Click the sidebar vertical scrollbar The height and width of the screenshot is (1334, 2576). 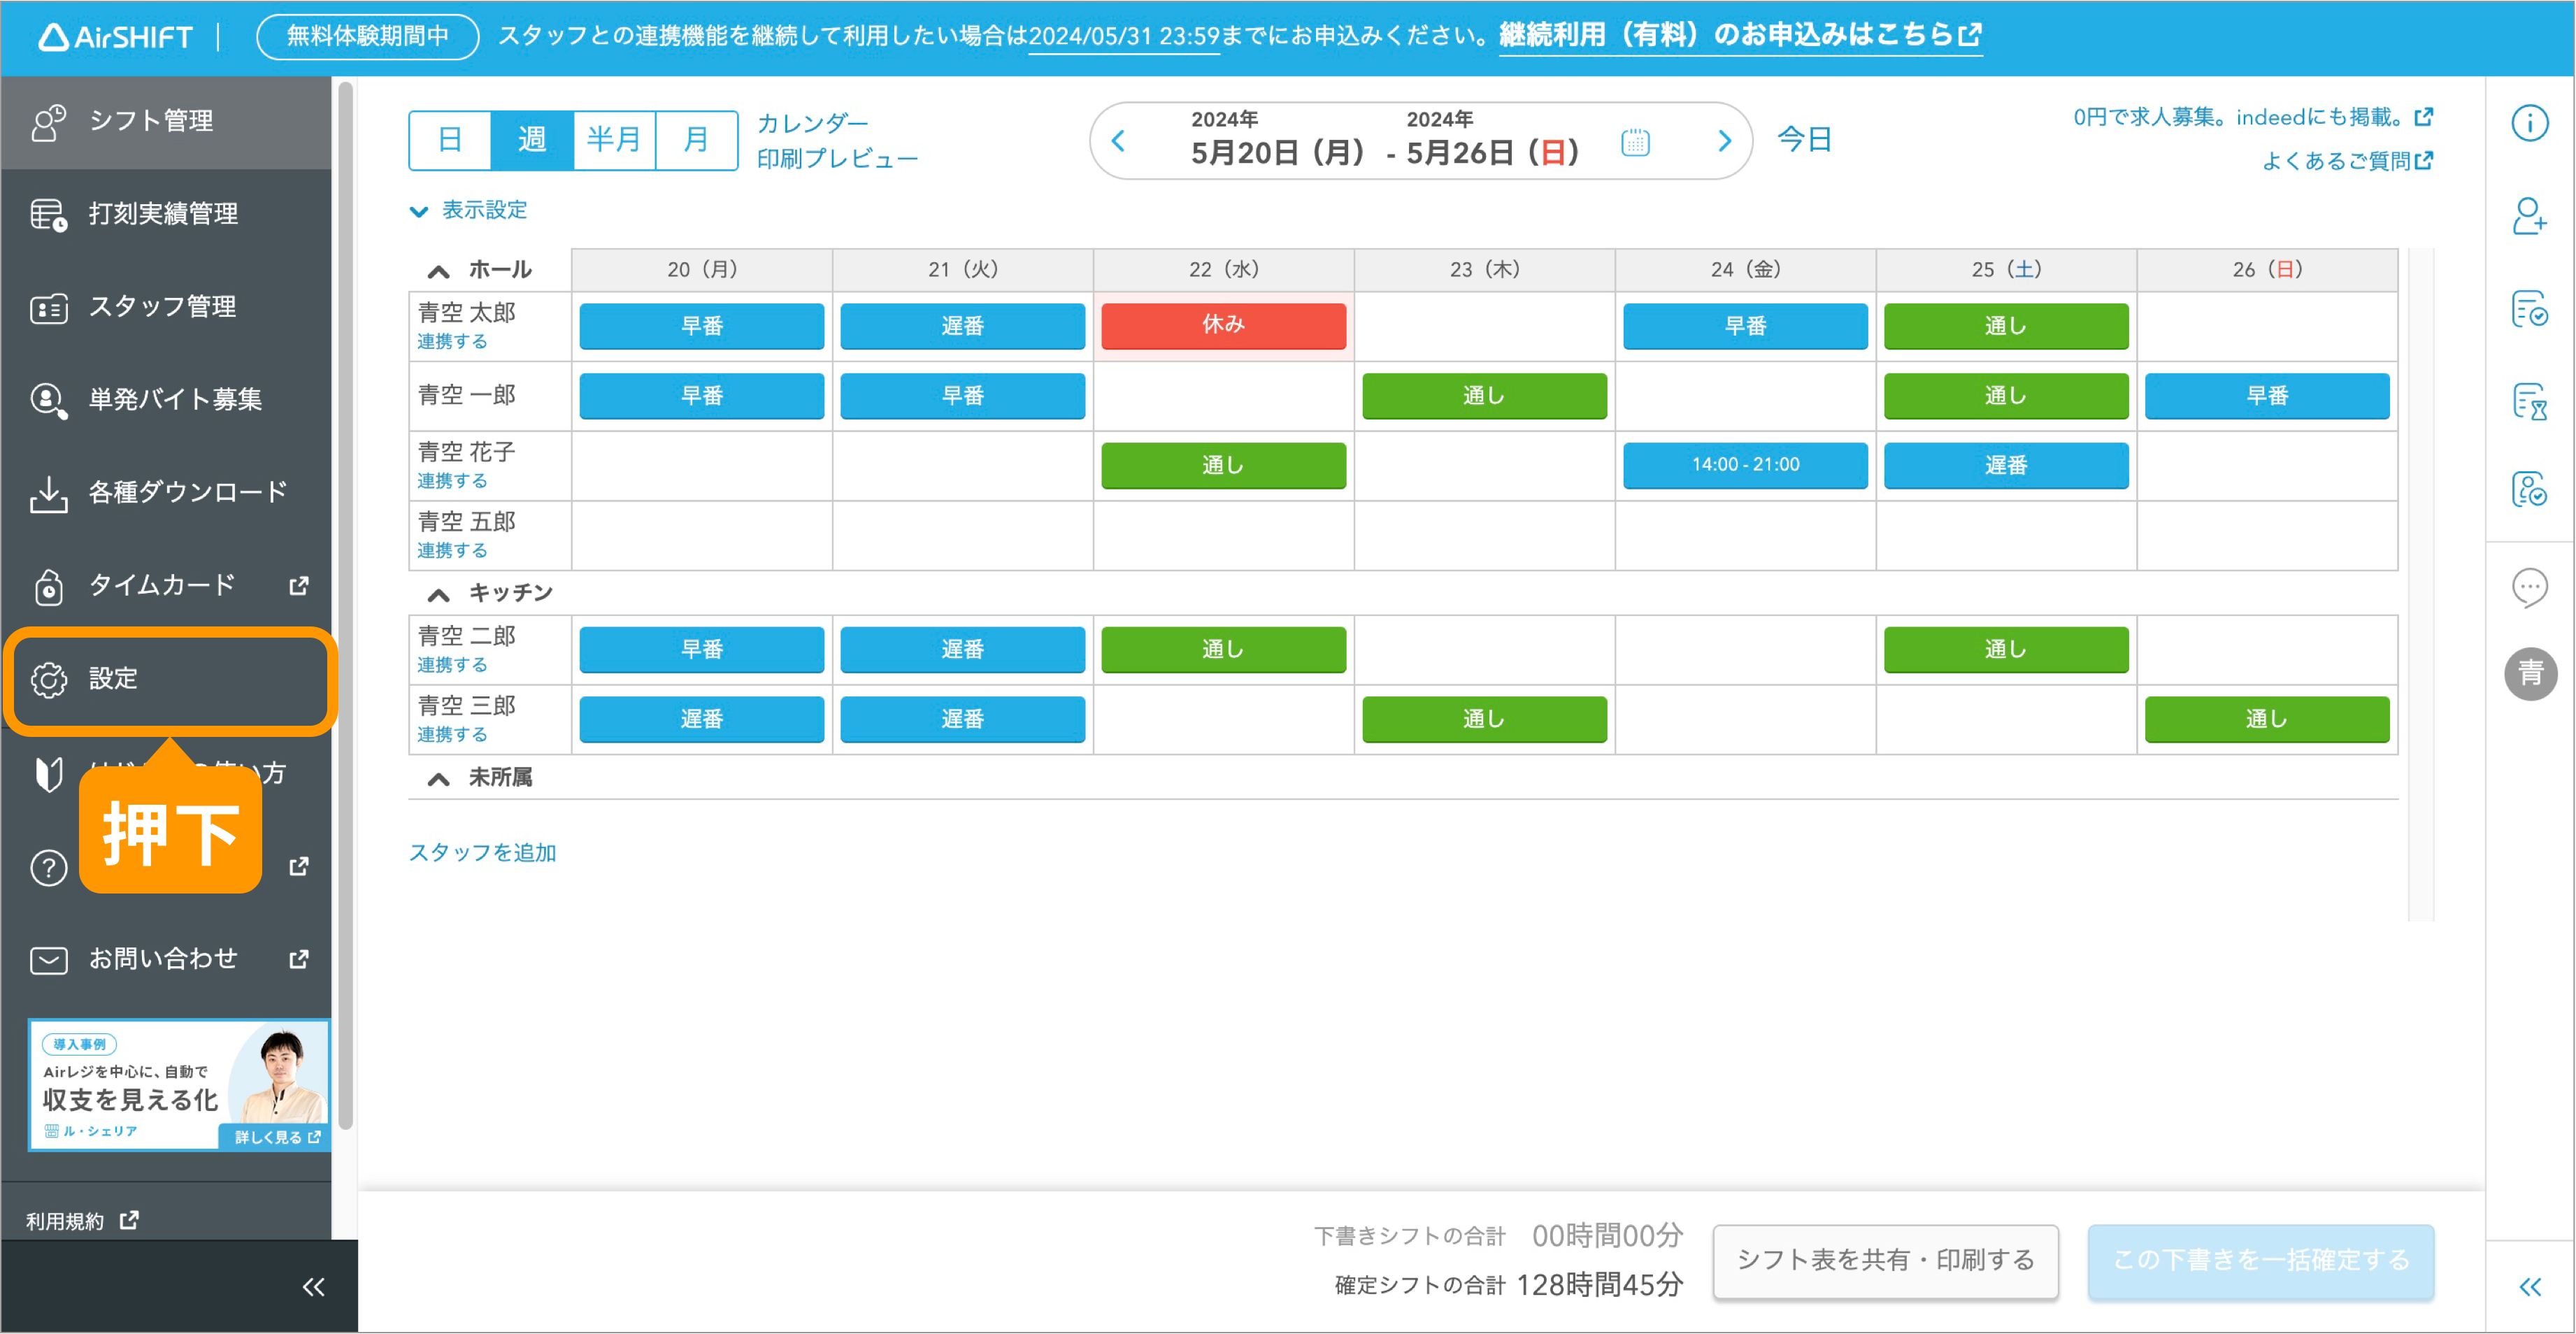point(346,606)
